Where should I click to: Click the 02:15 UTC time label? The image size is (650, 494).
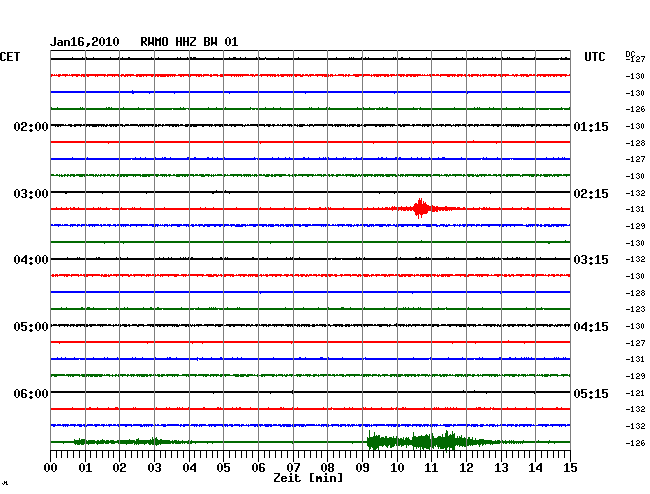point(591,194)
